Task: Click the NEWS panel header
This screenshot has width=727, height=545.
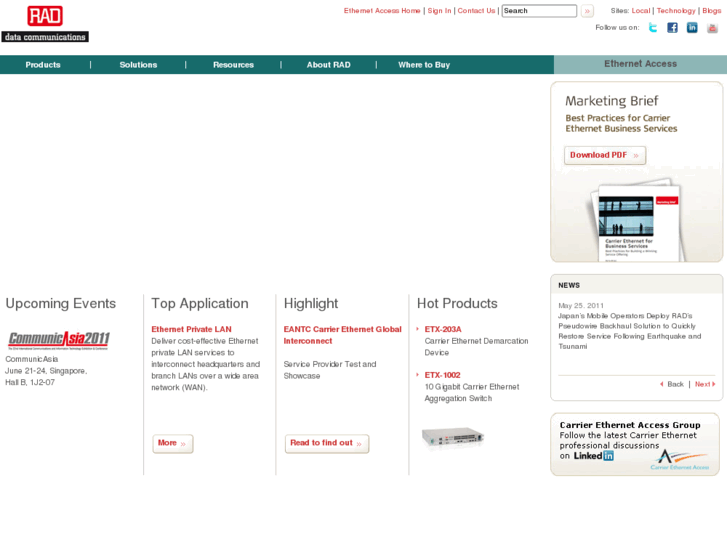Action: tap(637, 285)
